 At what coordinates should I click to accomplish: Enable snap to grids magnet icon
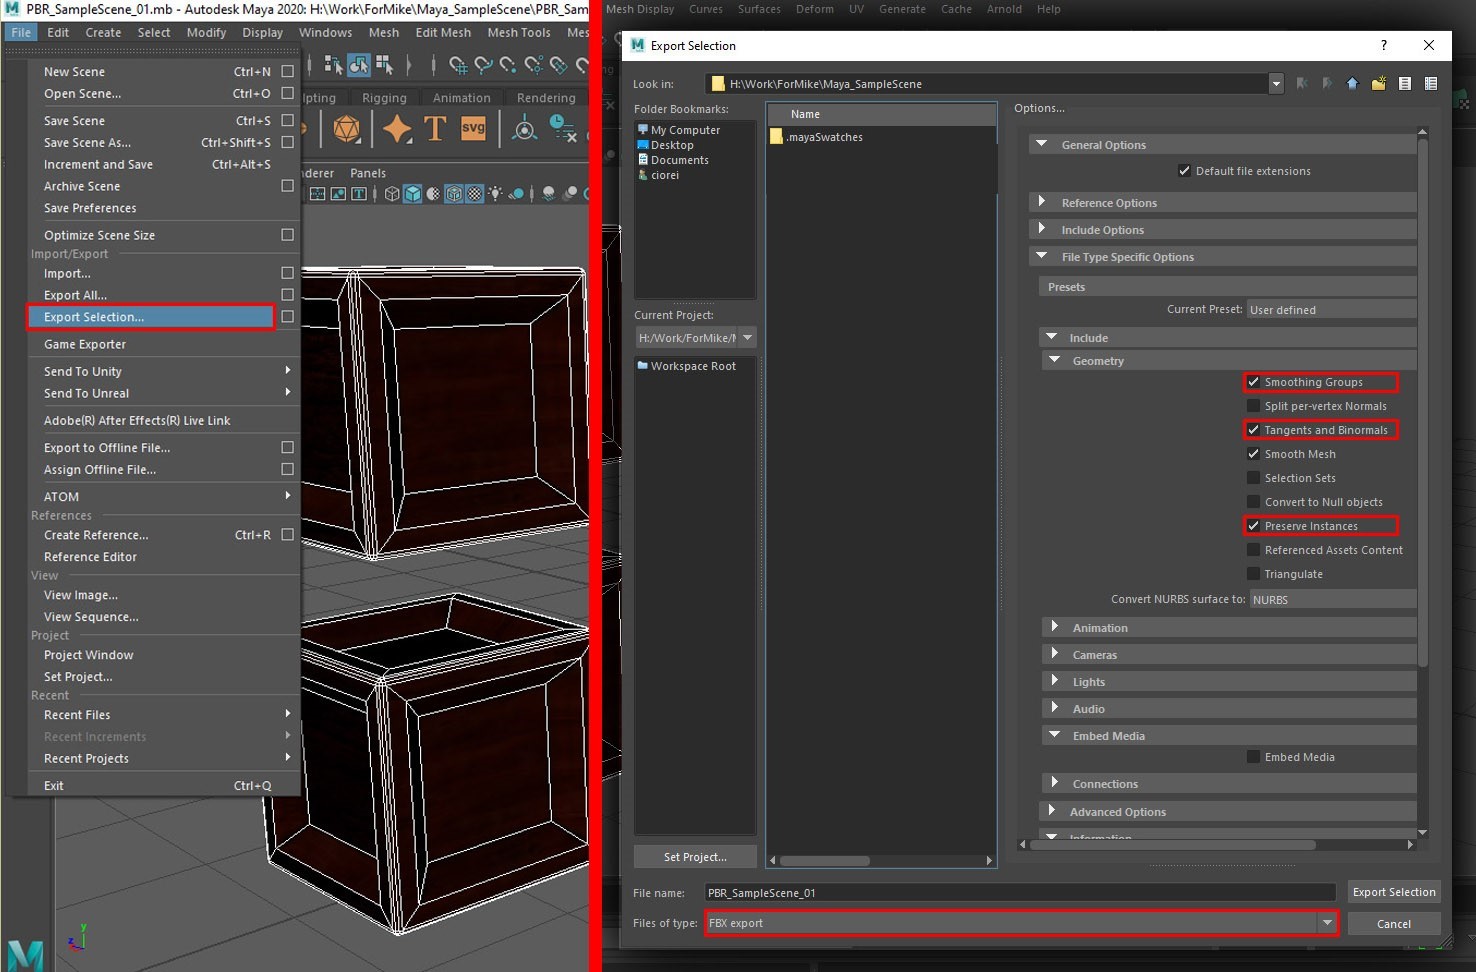coord(458,66)
